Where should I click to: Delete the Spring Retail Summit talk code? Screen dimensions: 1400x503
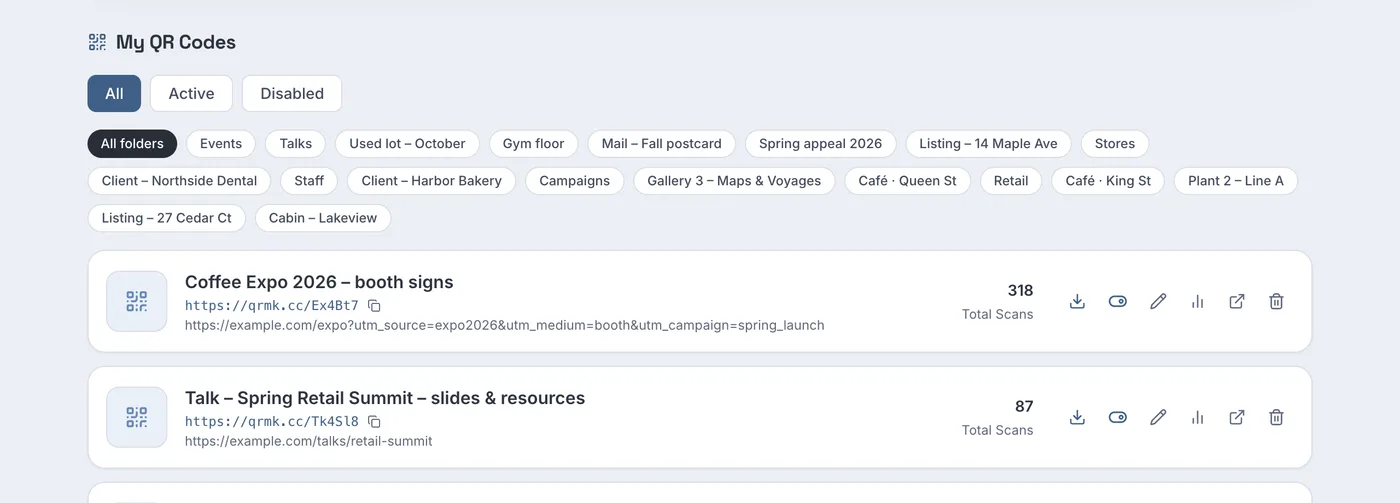pos(1276,417)
